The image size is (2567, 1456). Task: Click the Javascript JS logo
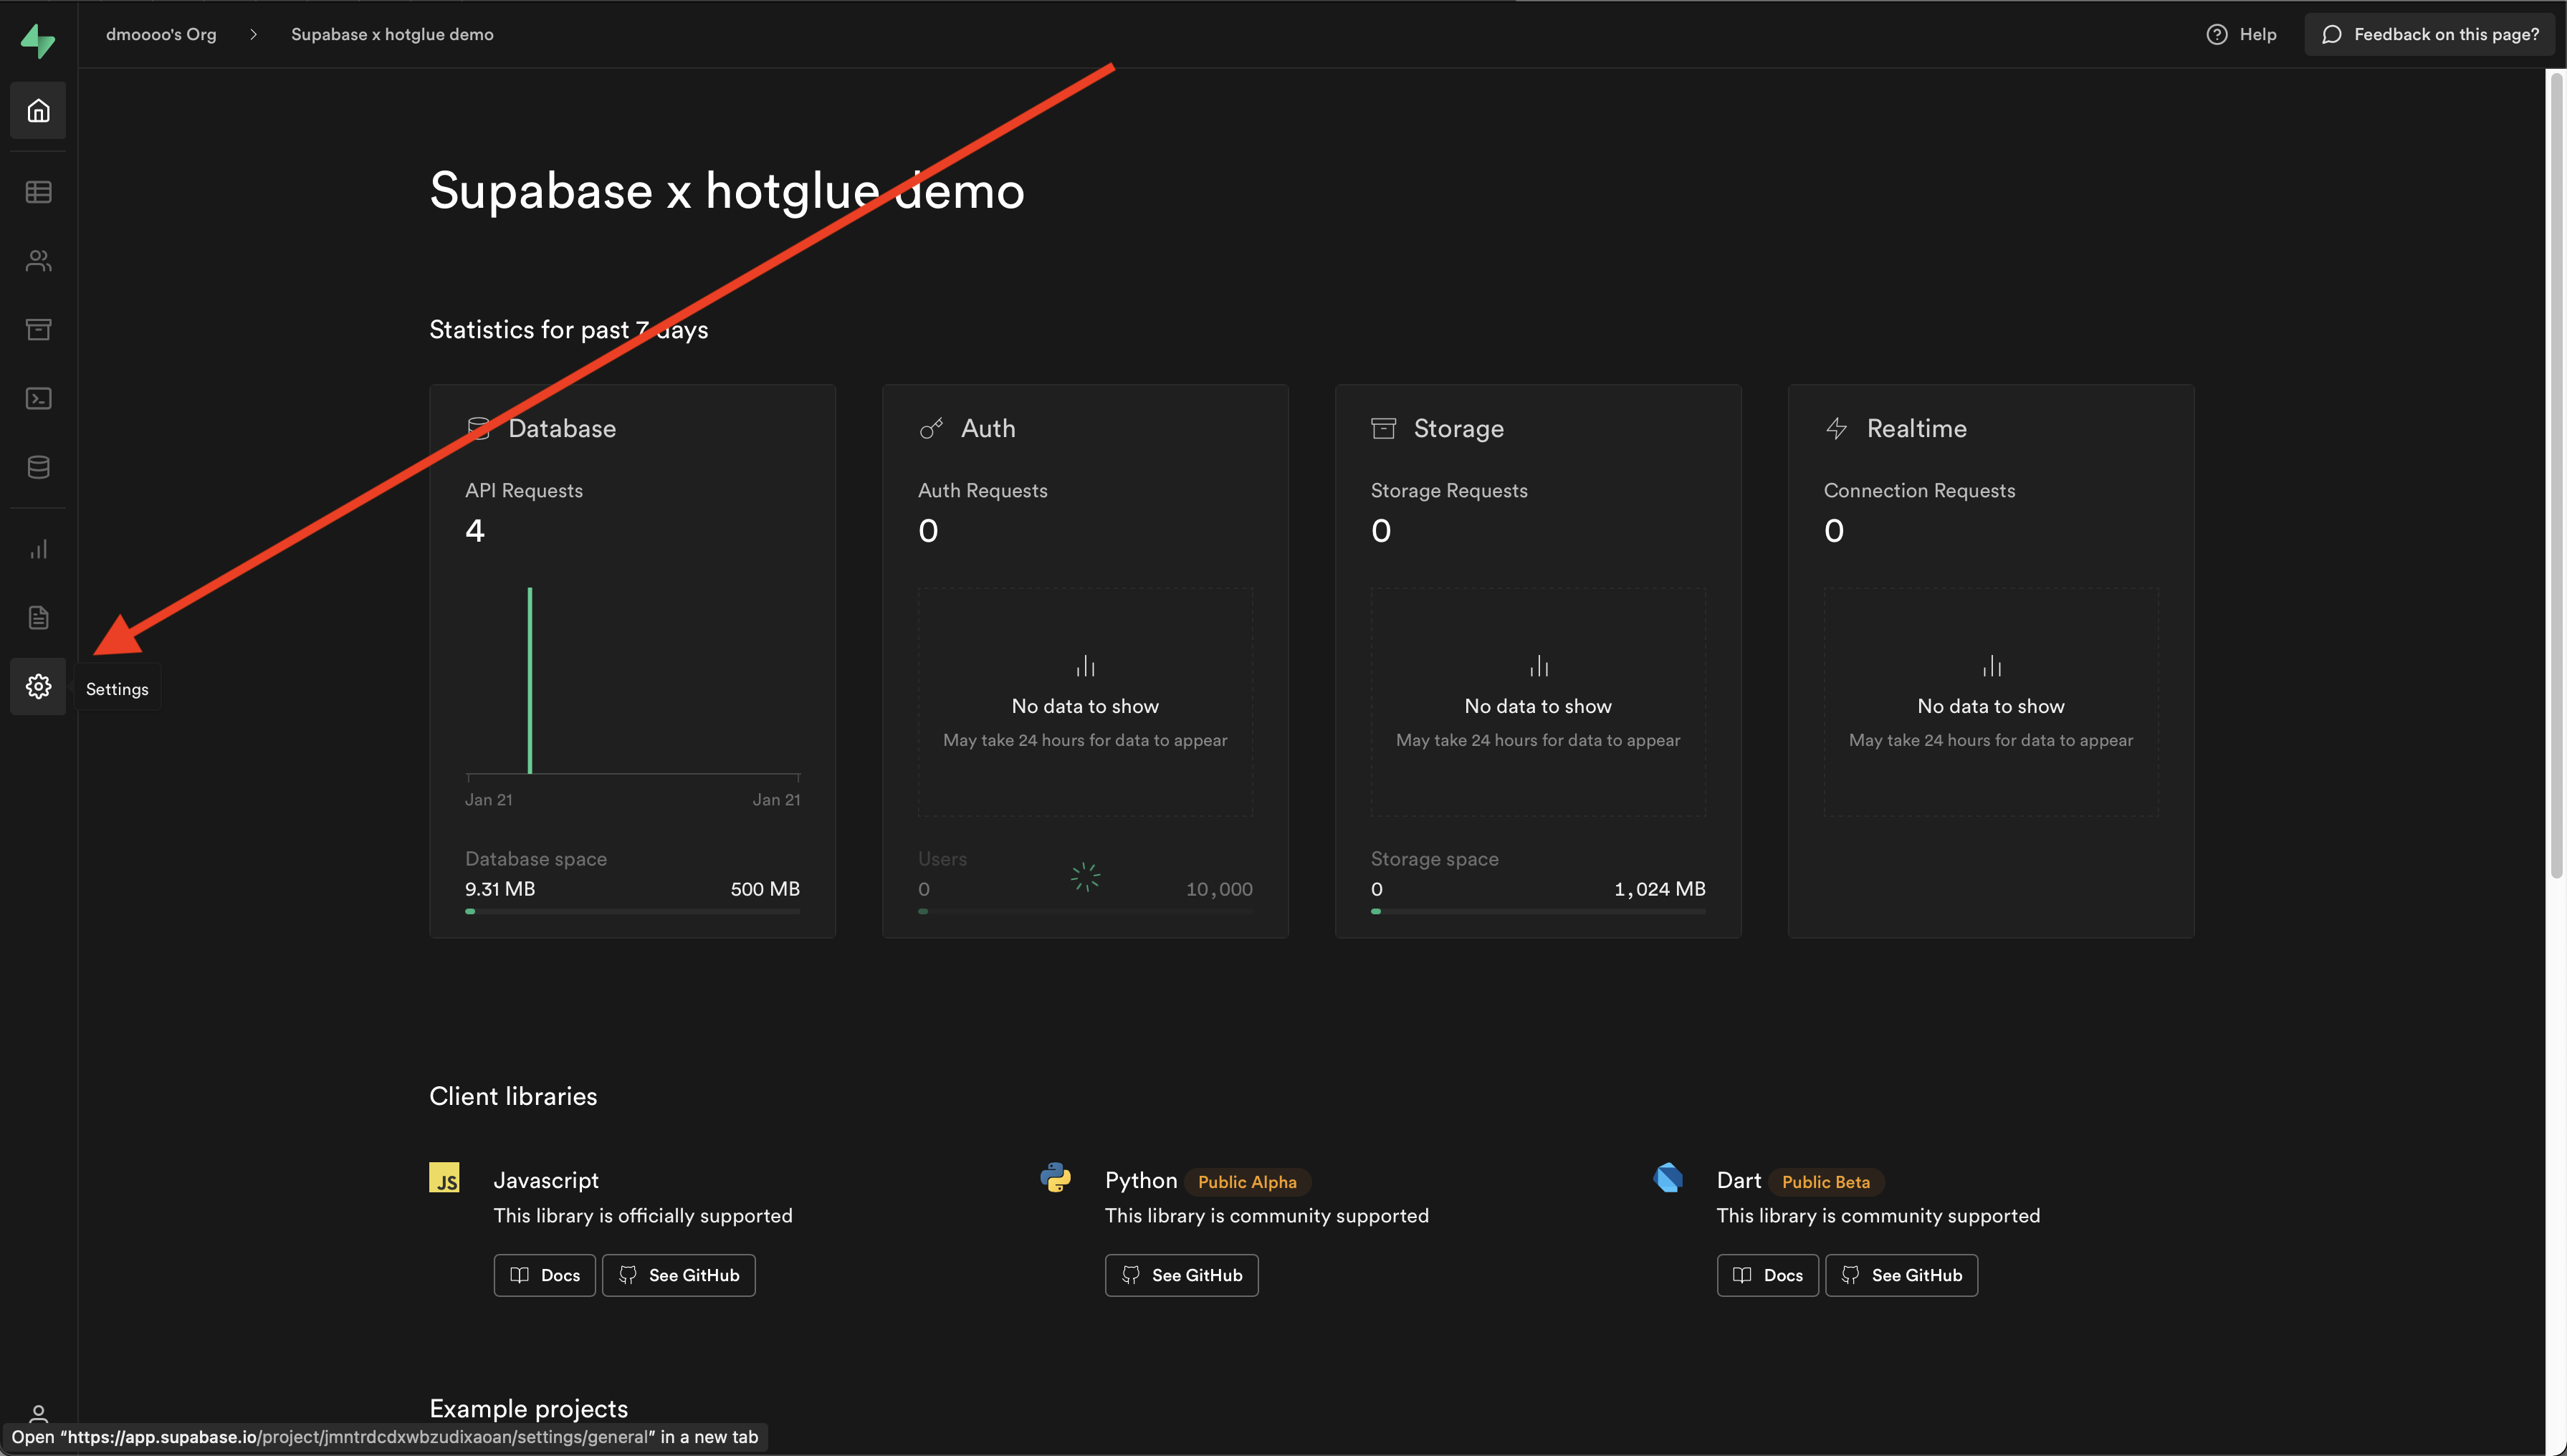pos(444,1177)
